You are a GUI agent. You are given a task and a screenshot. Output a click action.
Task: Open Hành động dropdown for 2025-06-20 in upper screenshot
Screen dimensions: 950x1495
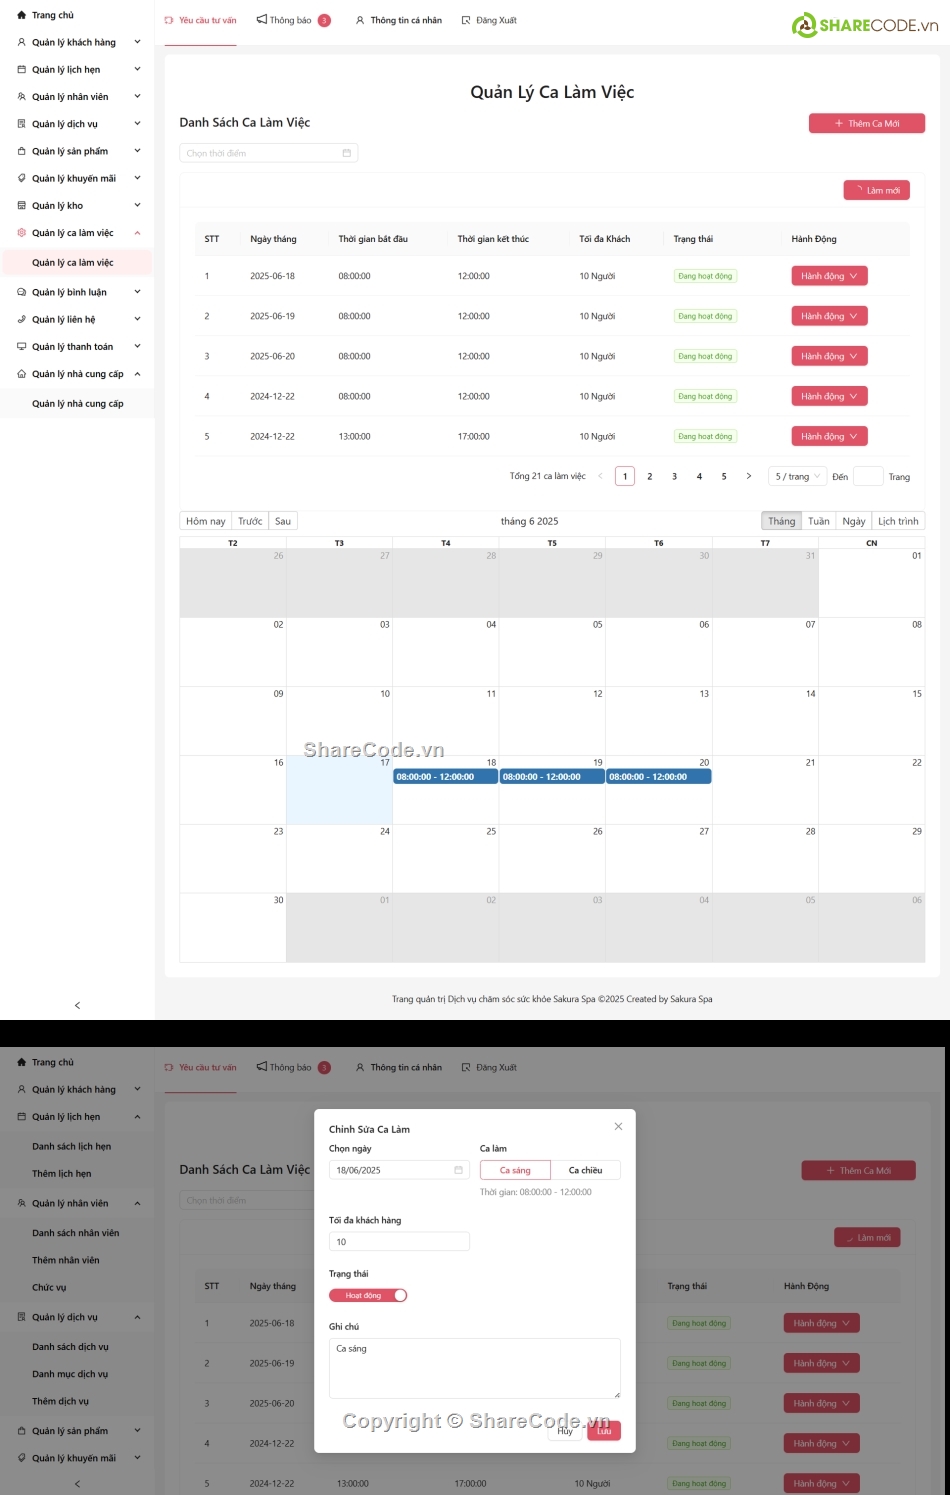click(x=829, y=356)
